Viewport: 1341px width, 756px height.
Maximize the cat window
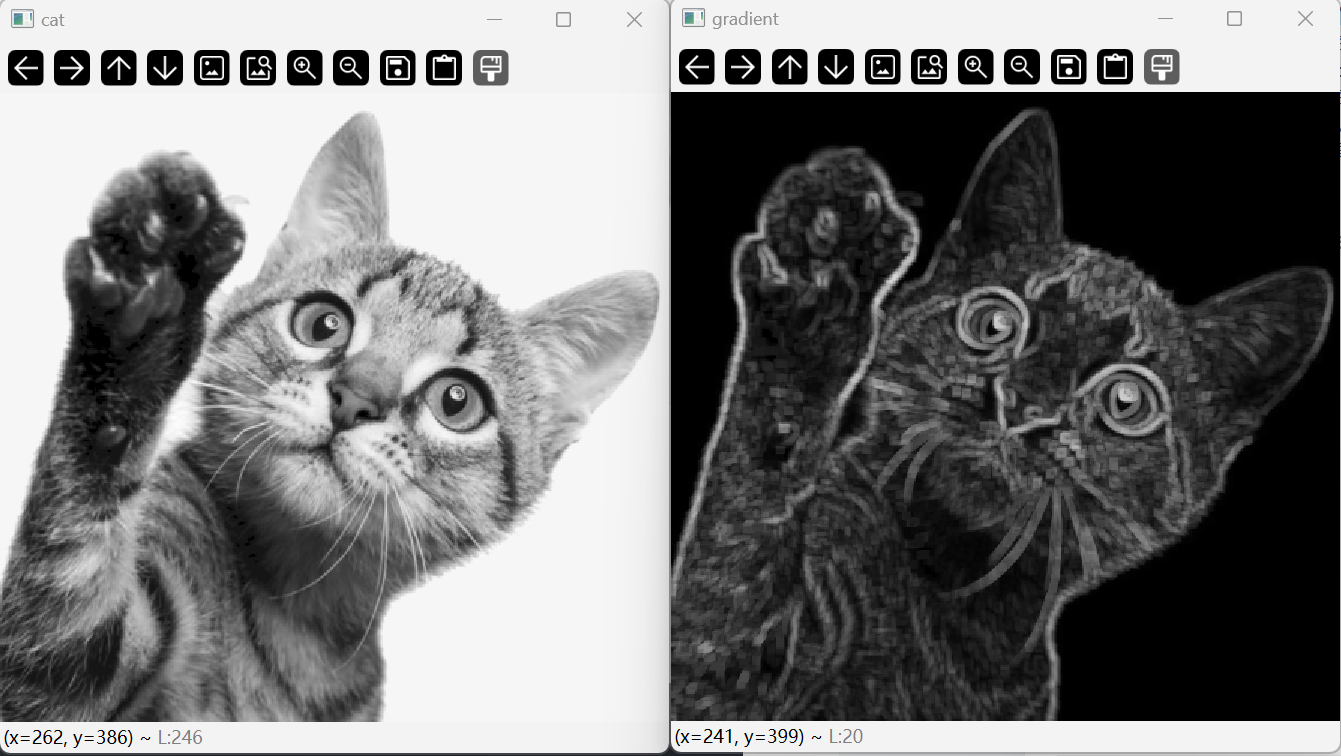coord(564,19)
